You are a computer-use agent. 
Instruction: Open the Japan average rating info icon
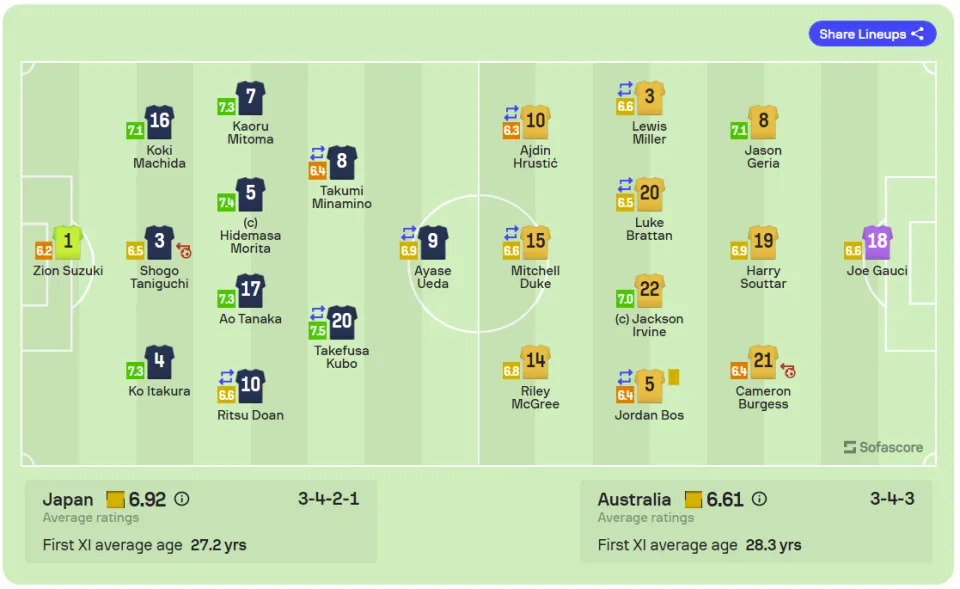click(182, 500)
